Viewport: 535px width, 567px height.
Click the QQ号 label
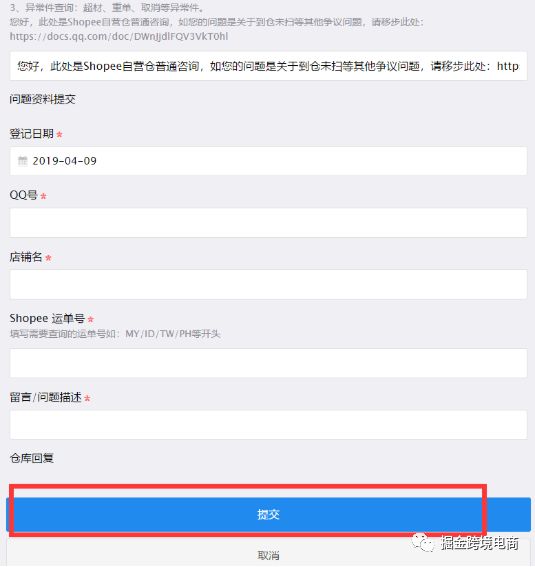click(23, 195)
